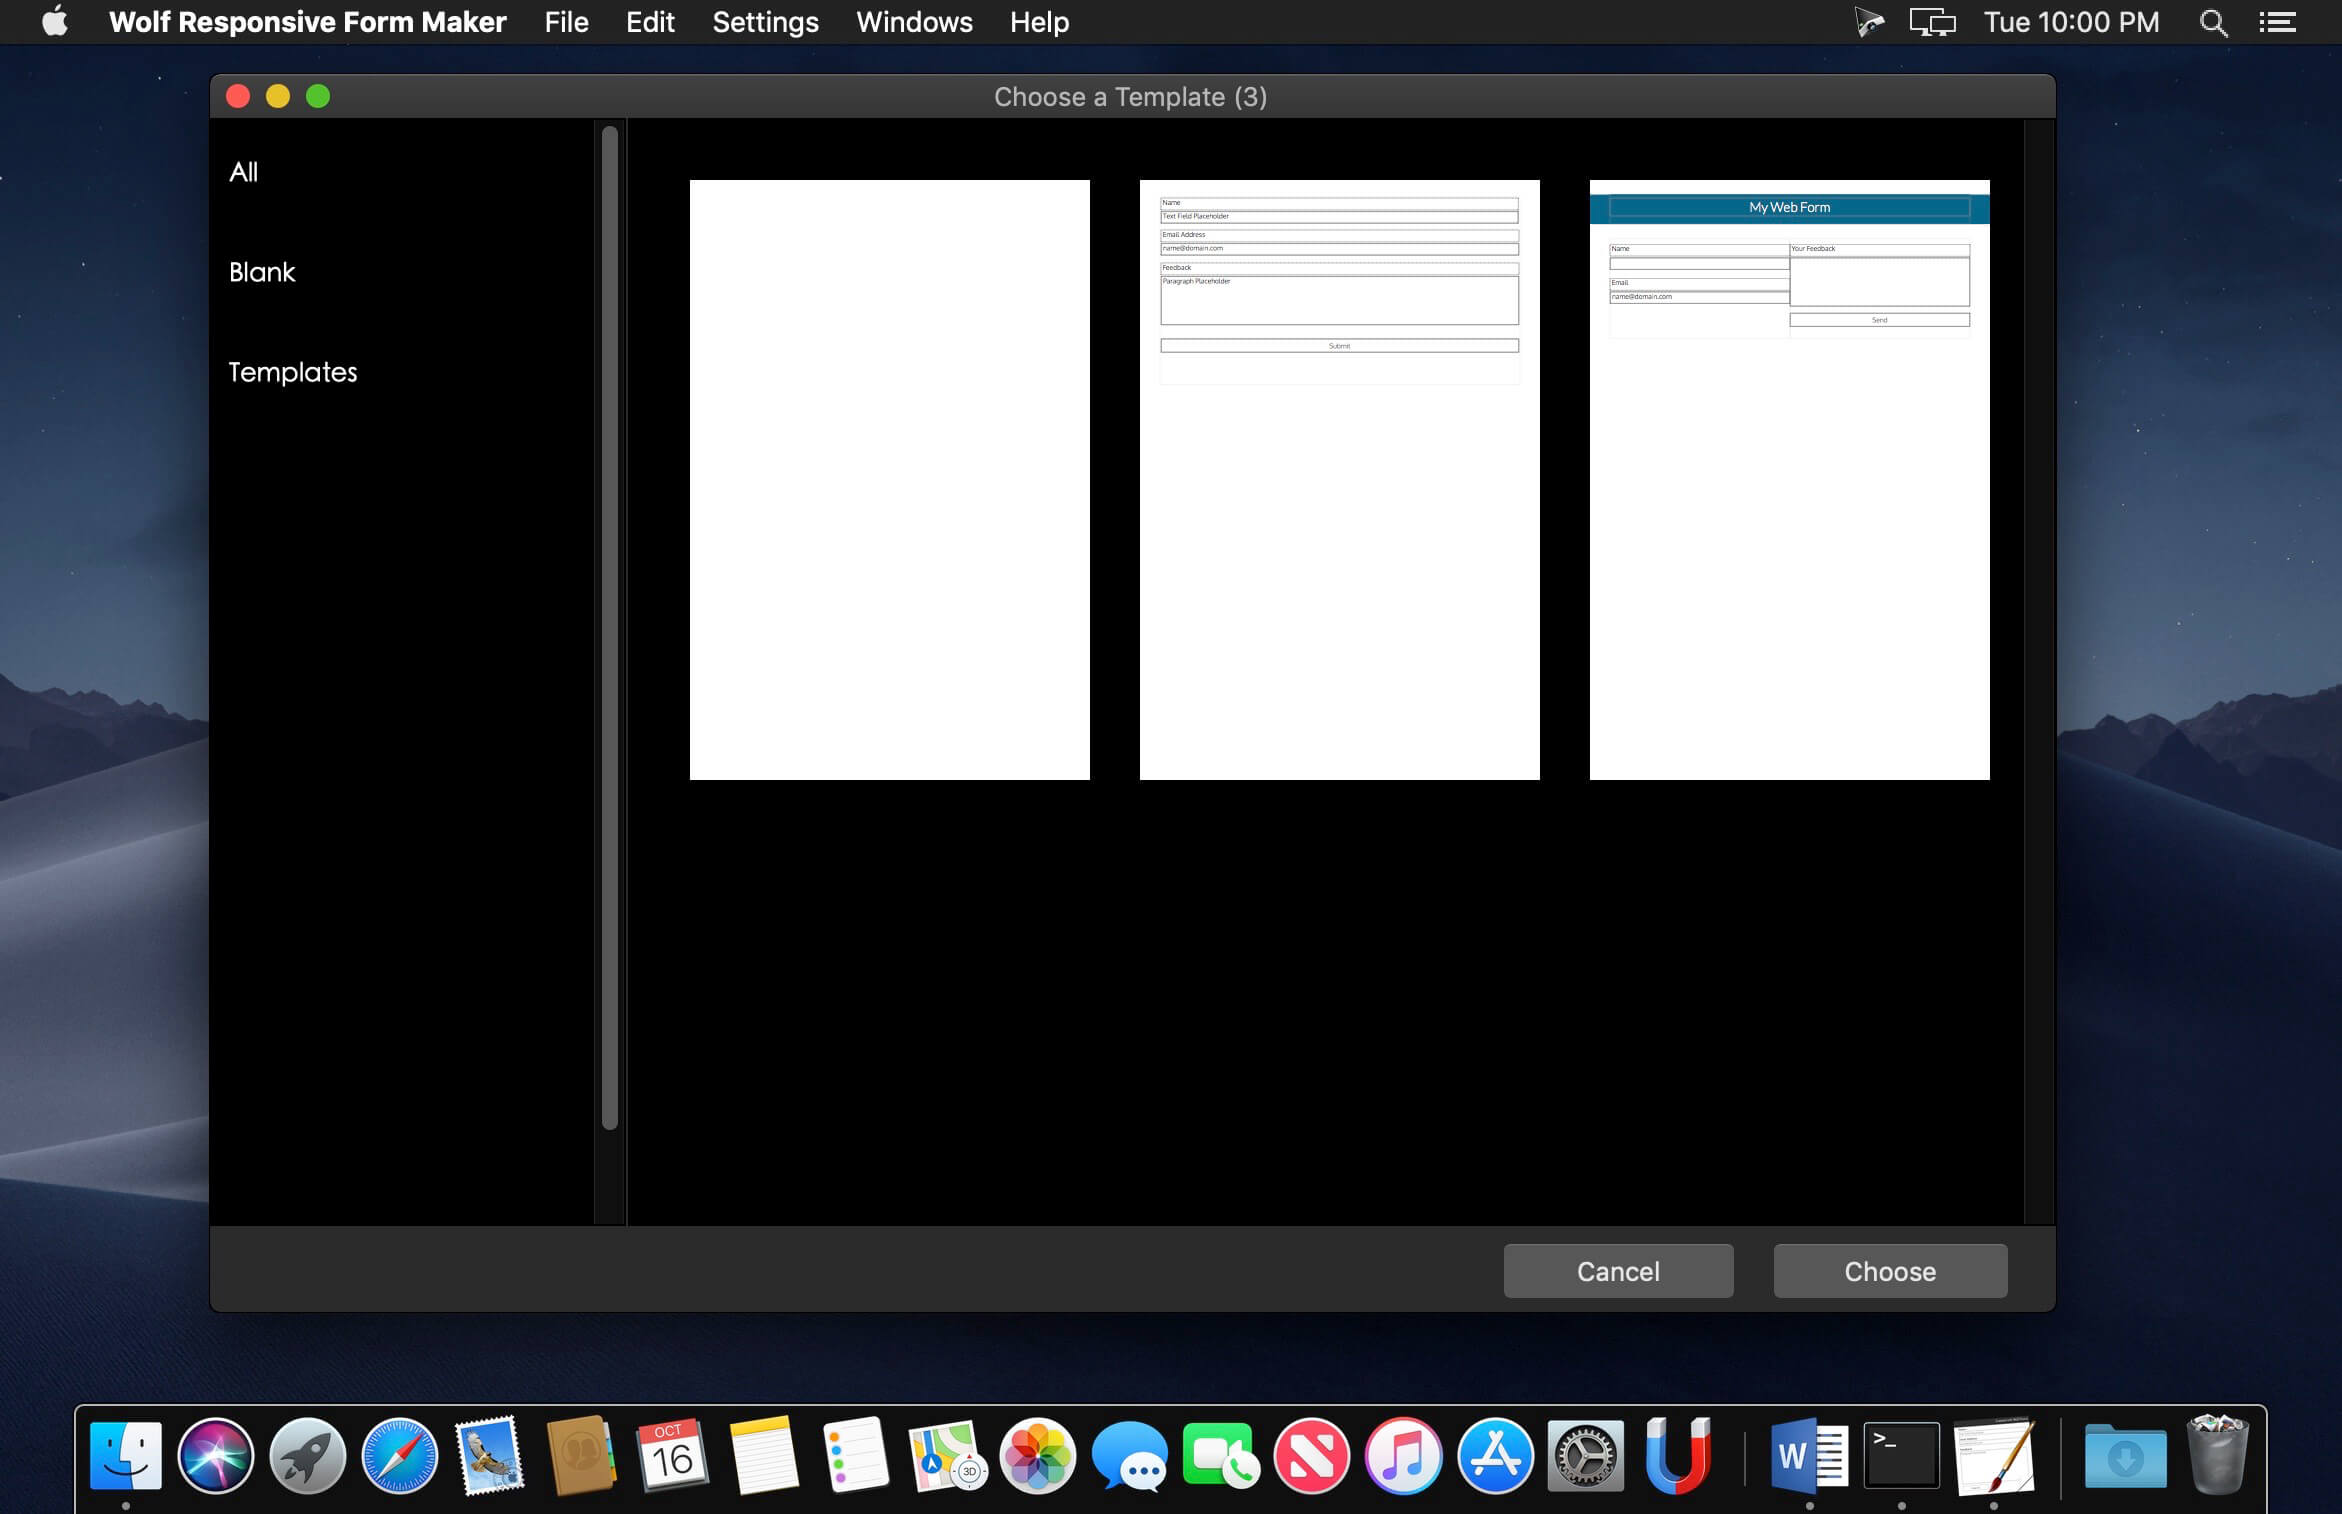Select the My Web Form template thumbnail

click(x=1789, y=479)
